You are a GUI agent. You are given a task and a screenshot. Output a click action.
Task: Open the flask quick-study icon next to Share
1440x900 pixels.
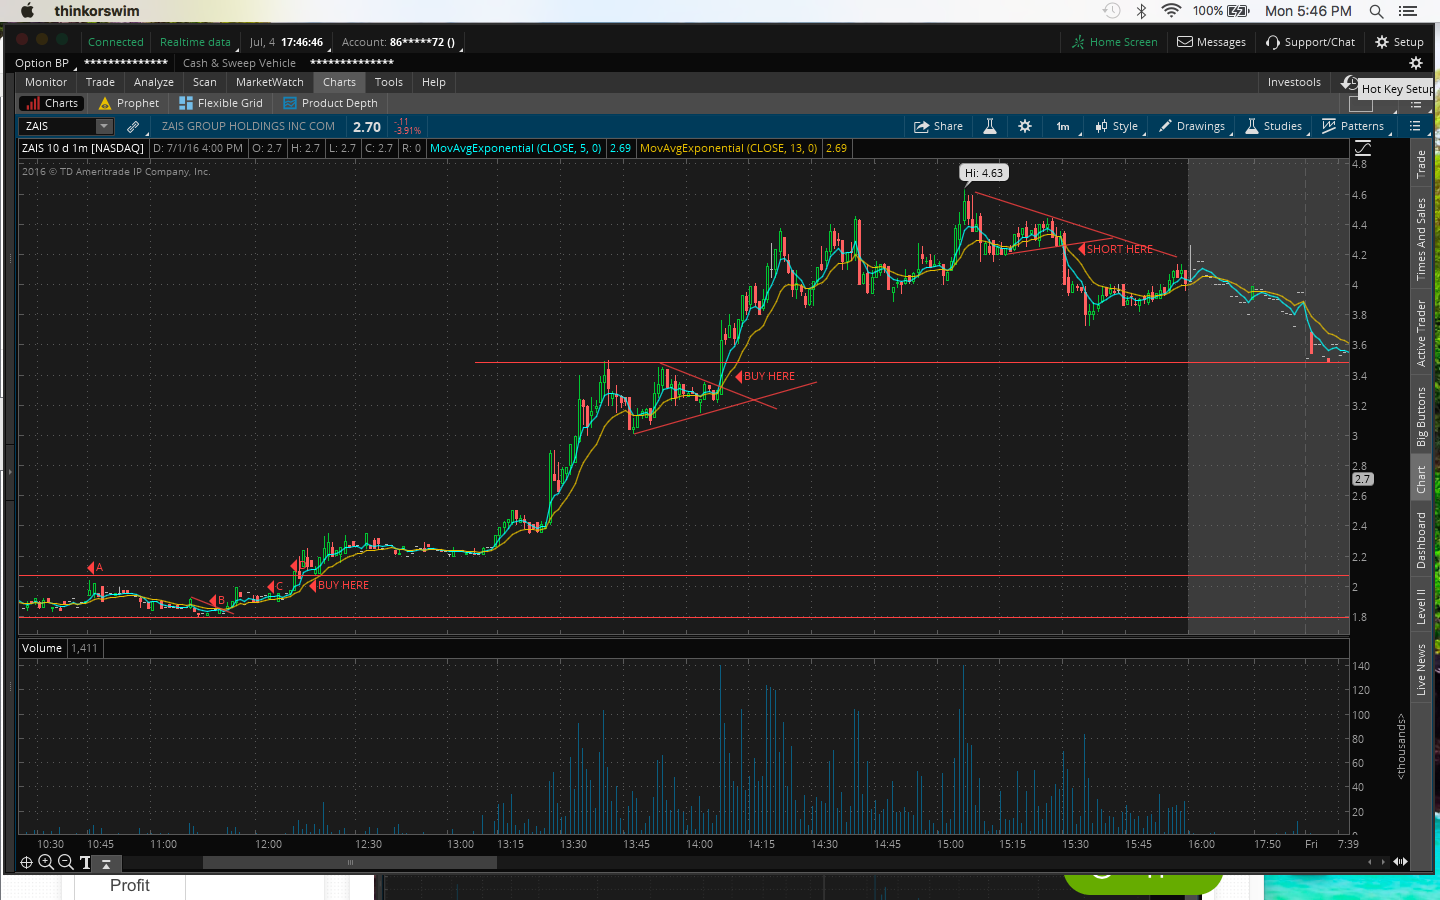tap(990, 126)
